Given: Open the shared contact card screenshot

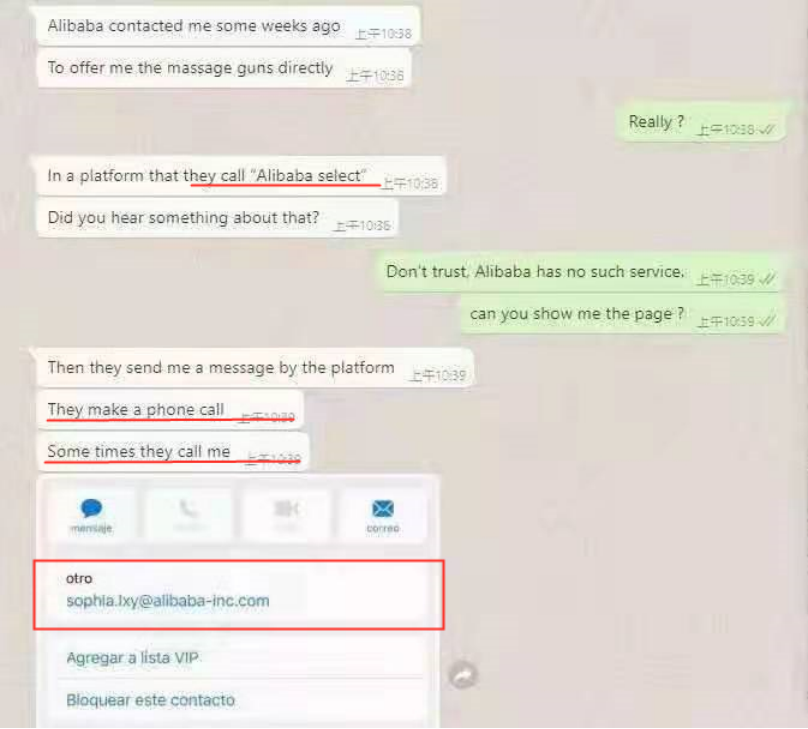Looking at the screenshot, I should [239, 601].
